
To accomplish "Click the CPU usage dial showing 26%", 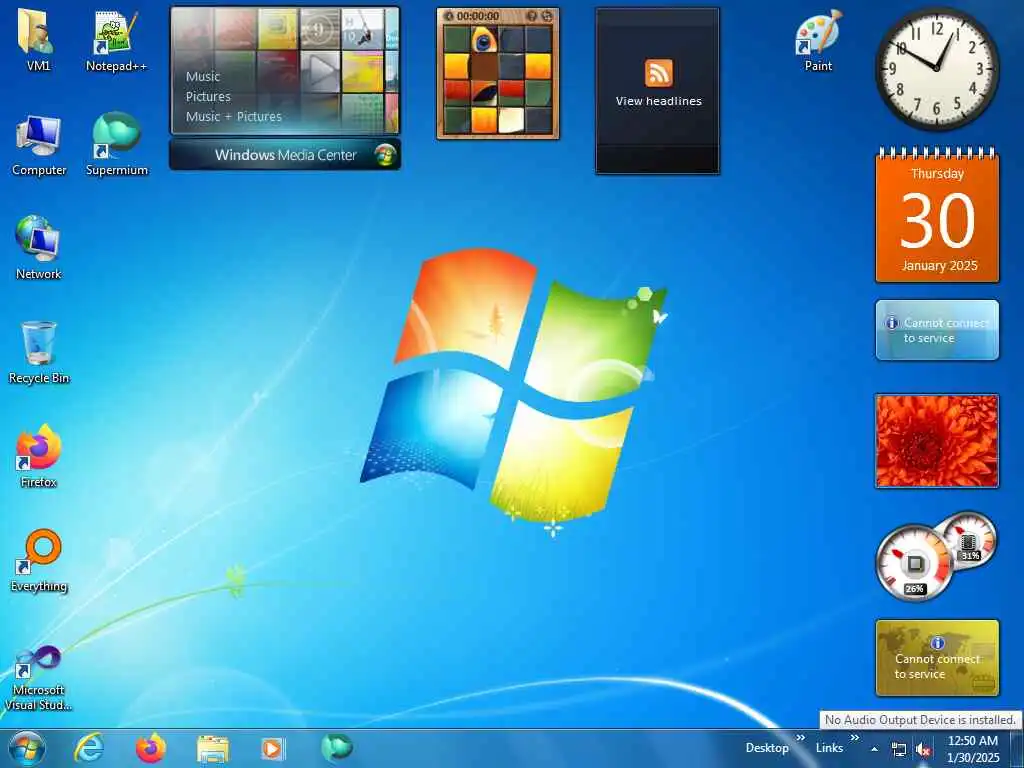I will [x=914, y=564].
